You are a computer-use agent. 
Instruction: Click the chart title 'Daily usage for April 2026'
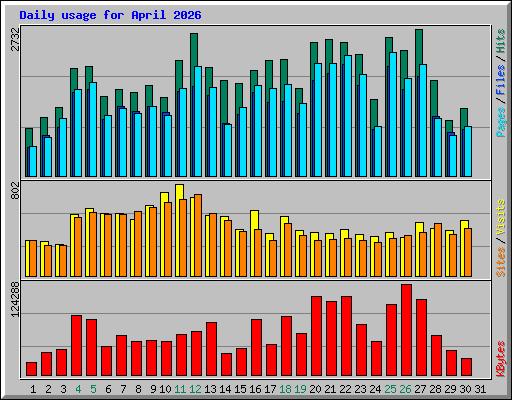tap(110, 15)
